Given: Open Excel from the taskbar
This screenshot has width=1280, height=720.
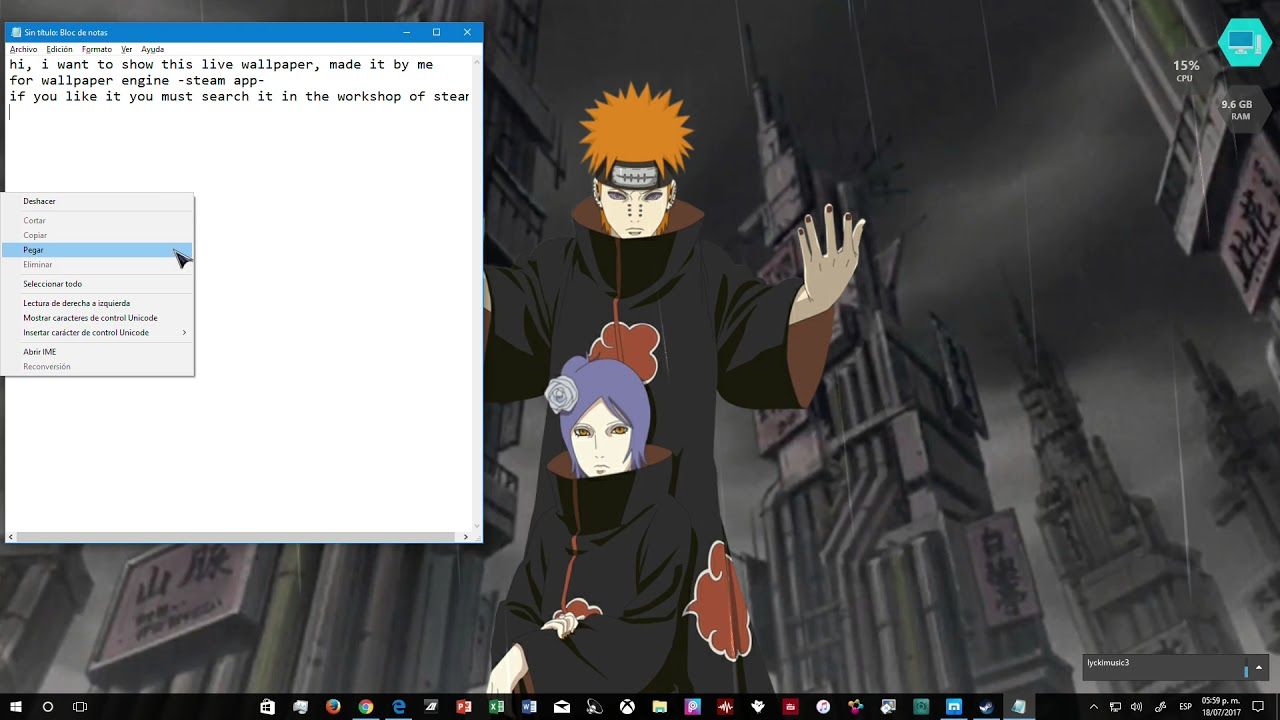Looking at the screenshot, I should tap(496, 706).
